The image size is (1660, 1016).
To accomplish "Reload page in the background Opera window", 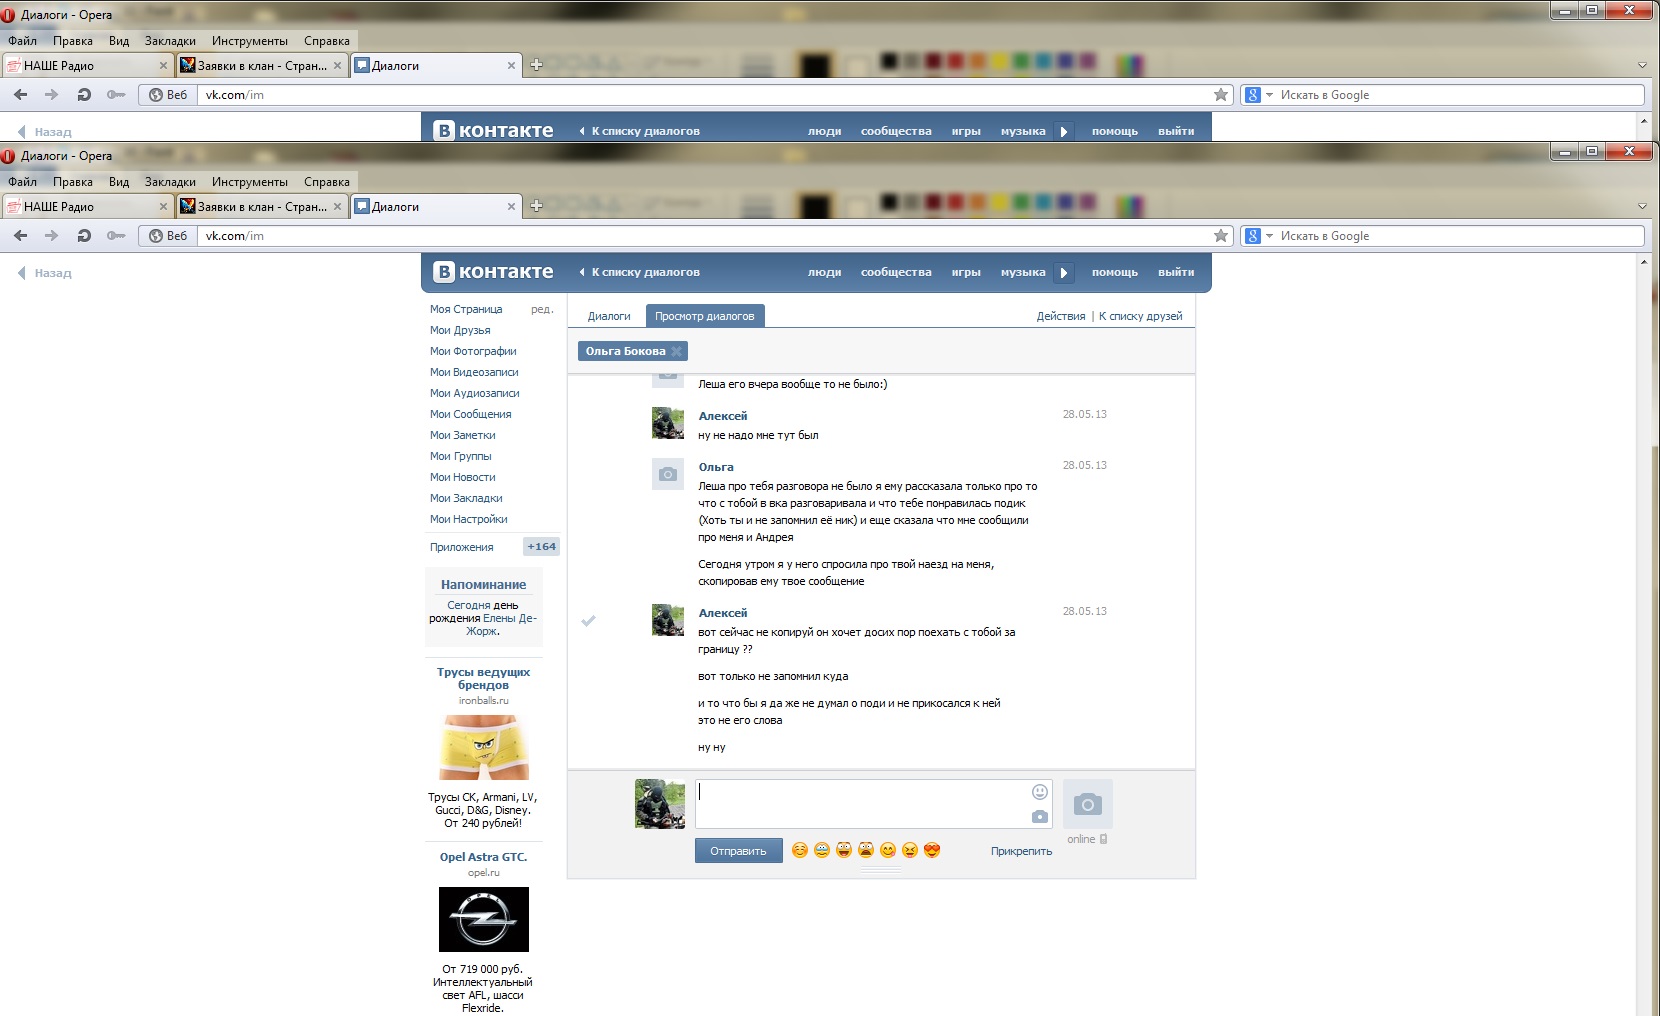I will click(84, 95).
